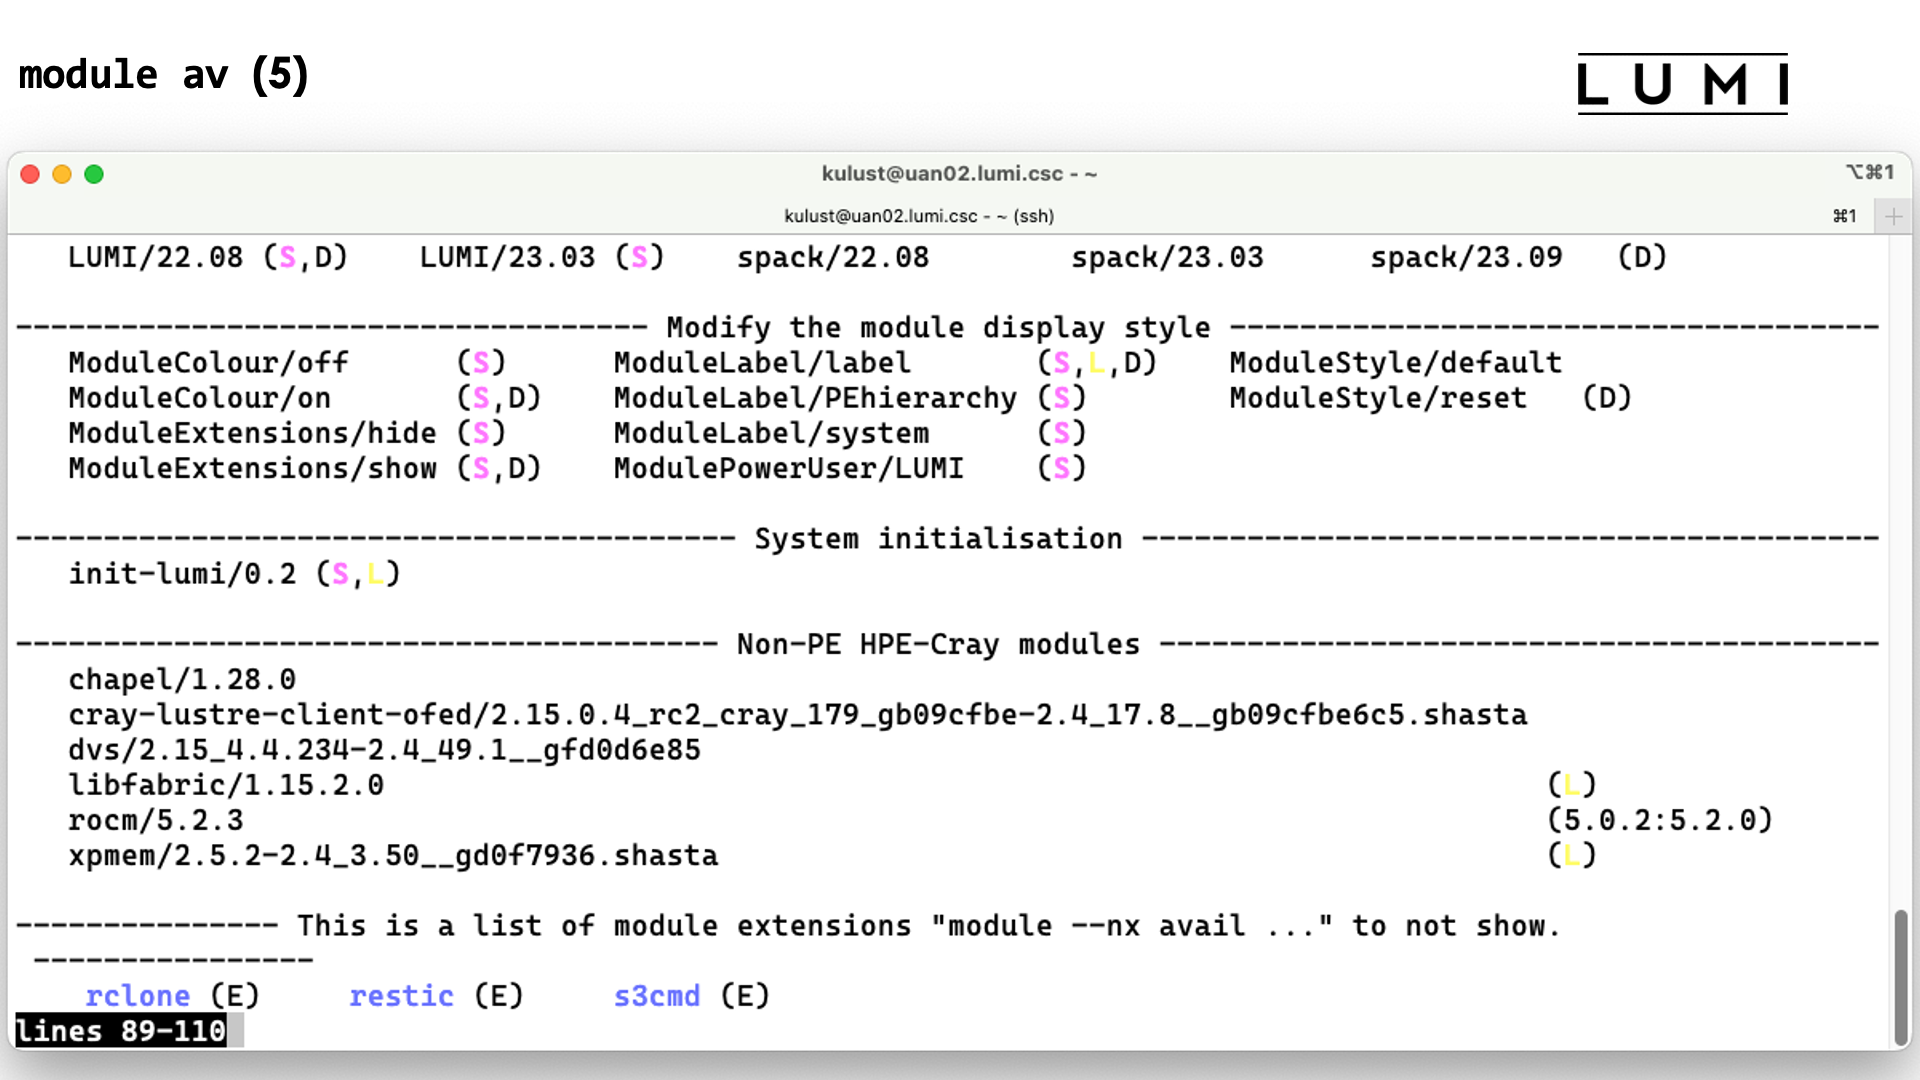Click on ModuleLabel/PEhierarchy entry
Screen dimensions: 1920x1080
pyautogui.click(x=815, y=397)
